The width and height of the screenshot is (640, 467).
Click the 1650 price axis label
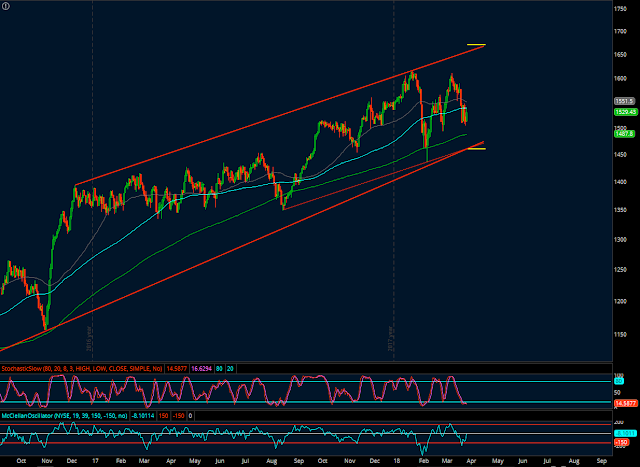[x=620, y=54]
